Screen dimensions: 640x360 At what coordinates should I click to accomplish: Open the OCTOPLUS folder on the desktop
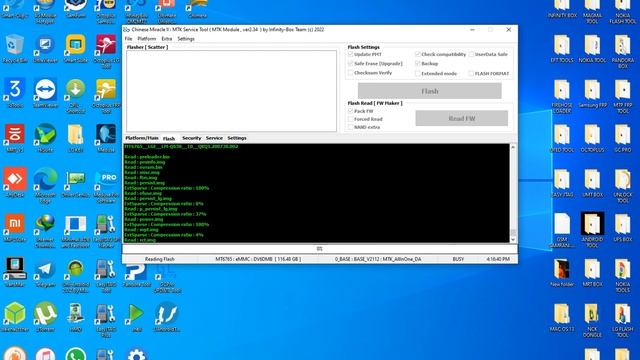click(592, 138)
